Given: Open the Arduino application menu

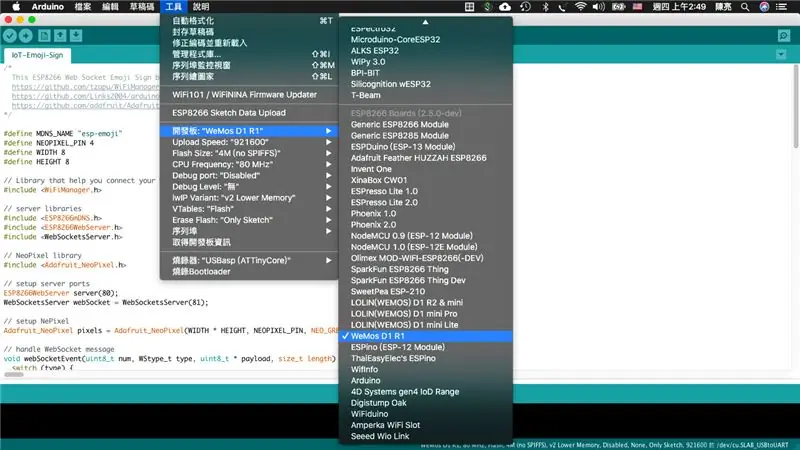Looking at the screenshot, I should pos(47,7).
